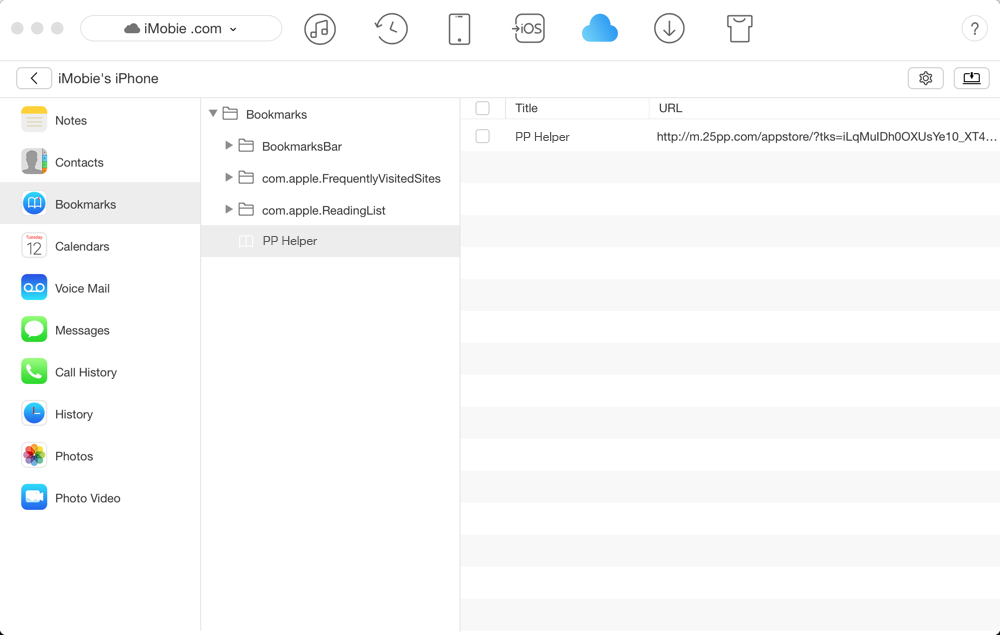Select Messages in the sidebar
Image resolution: width=1000 pixels, height=635 pixels.
tap(82, 330)
